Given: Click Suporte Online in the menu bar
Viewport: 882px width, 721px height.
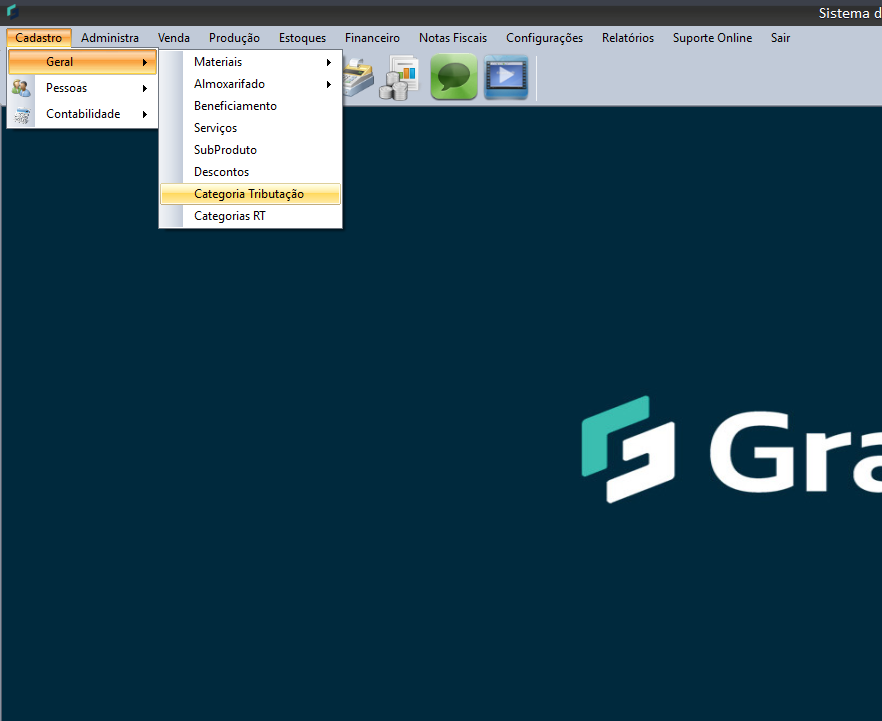Looking at the screenshot, I should [712, 38].
